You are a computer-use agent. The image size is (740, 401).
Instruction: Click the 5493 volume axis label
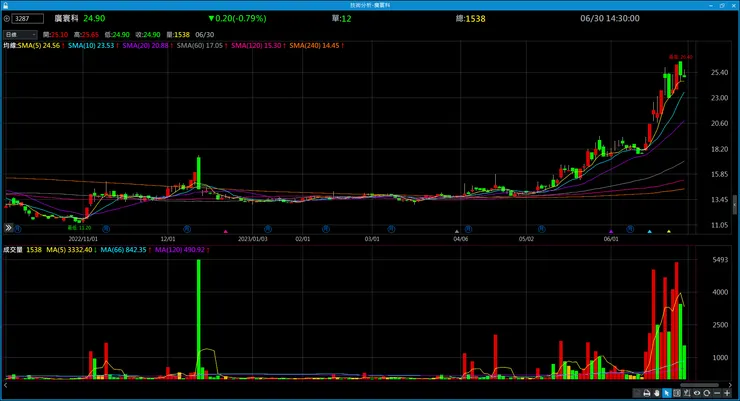[720, 260]
